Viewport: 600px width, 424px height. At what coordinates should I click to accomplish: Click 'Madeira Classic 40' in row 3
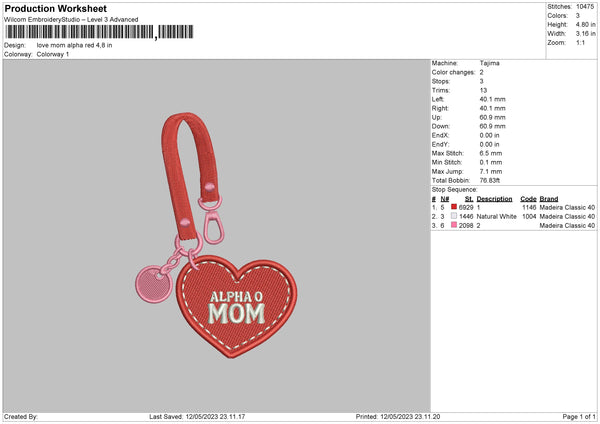[x=567, y=226]
